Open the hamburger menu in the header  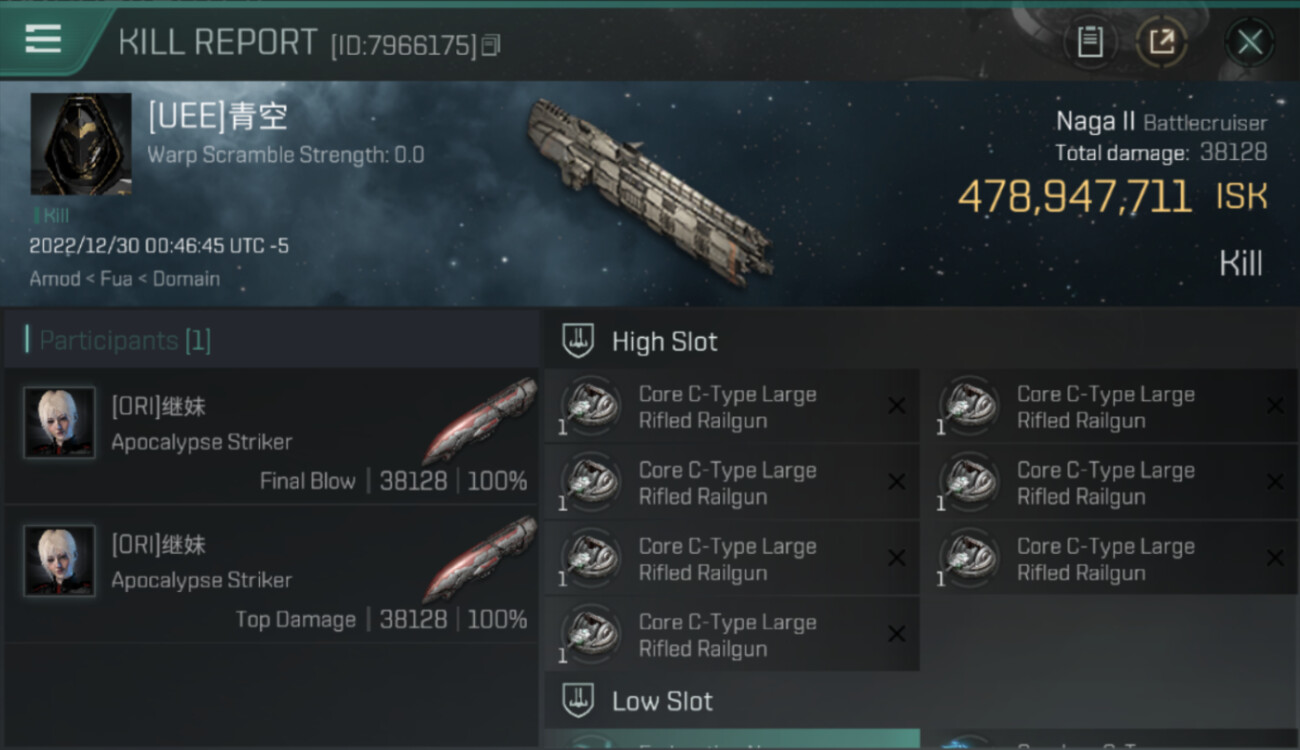point(43,39)
